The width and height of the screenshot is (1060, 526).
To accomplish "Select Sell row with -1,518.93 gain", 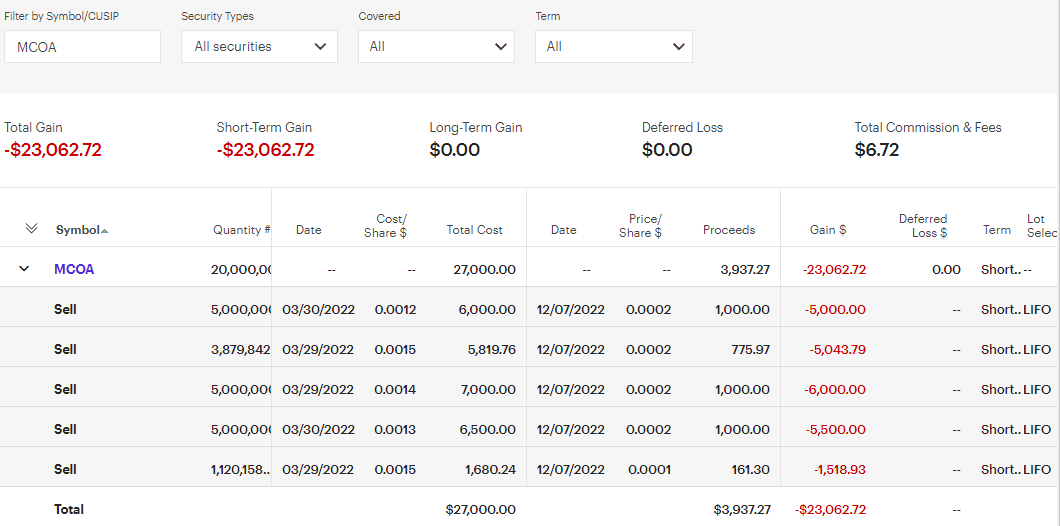I will [530, 469].
